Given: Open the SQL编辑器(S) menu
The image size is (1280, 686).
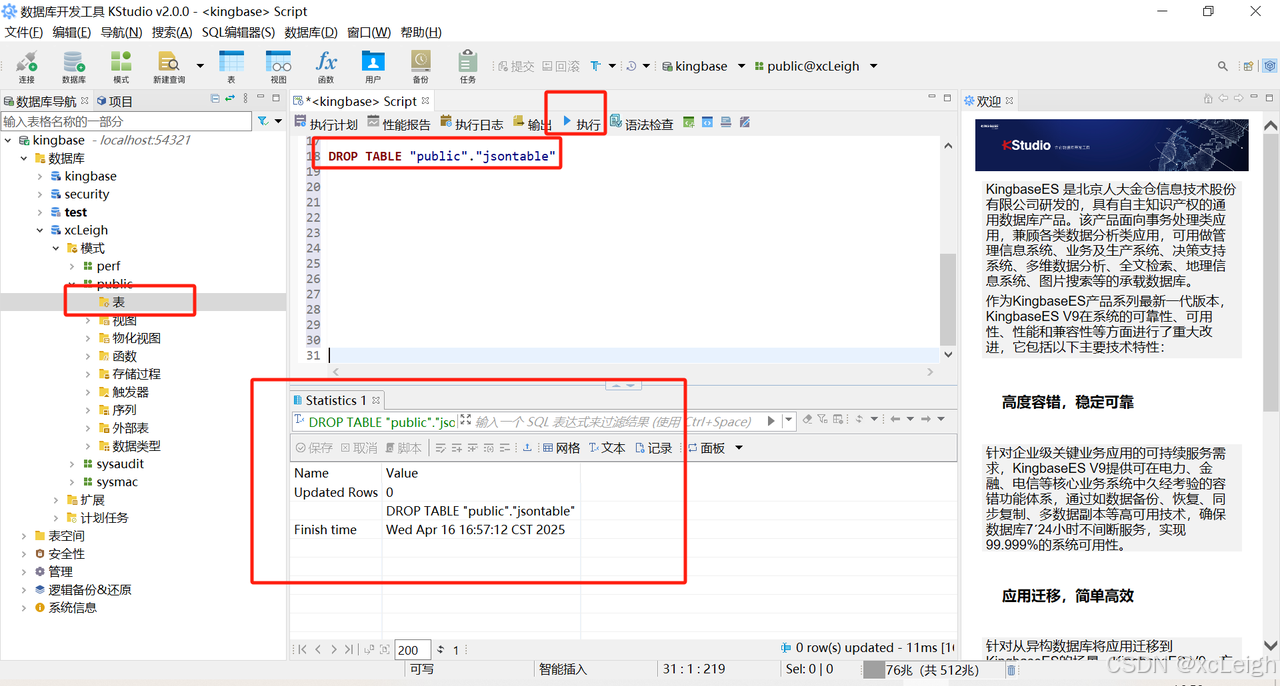Looking at the screenshot, I should [238, 32].
